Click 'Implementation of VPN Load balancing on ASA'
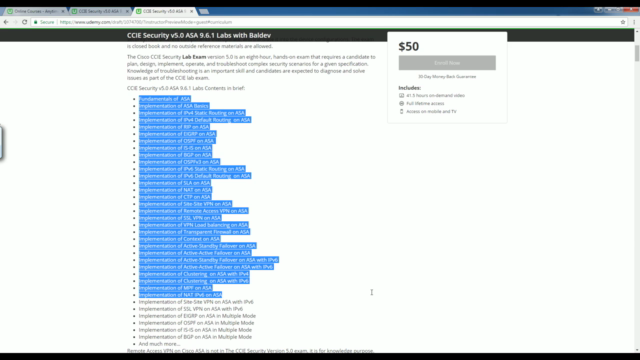This screenshot has height=360, width=640. click(x=193, y=225)
